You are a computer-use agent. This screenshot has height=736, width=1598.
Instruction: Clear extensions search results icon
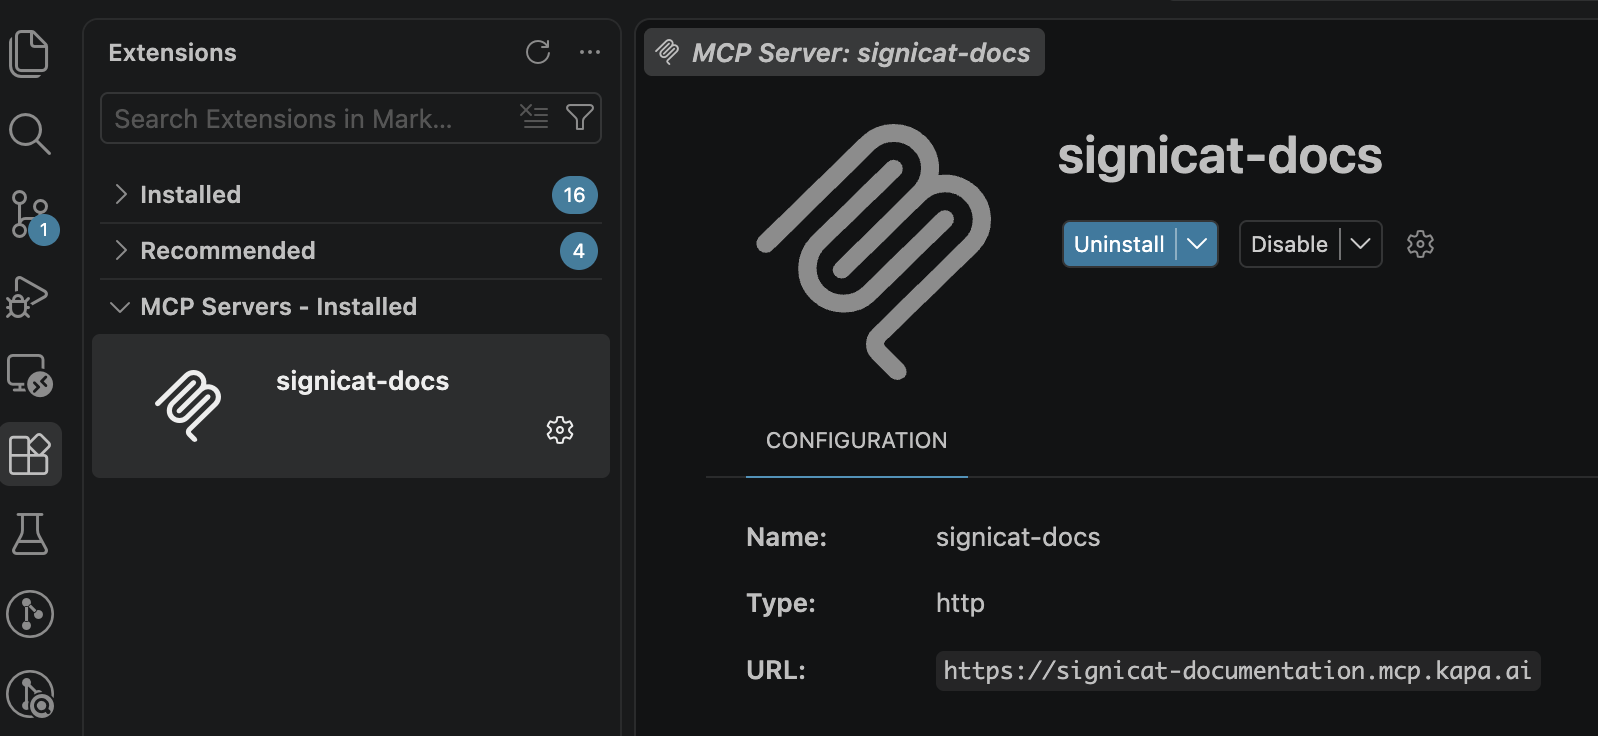pyautogui.click(x=534, y=117)
